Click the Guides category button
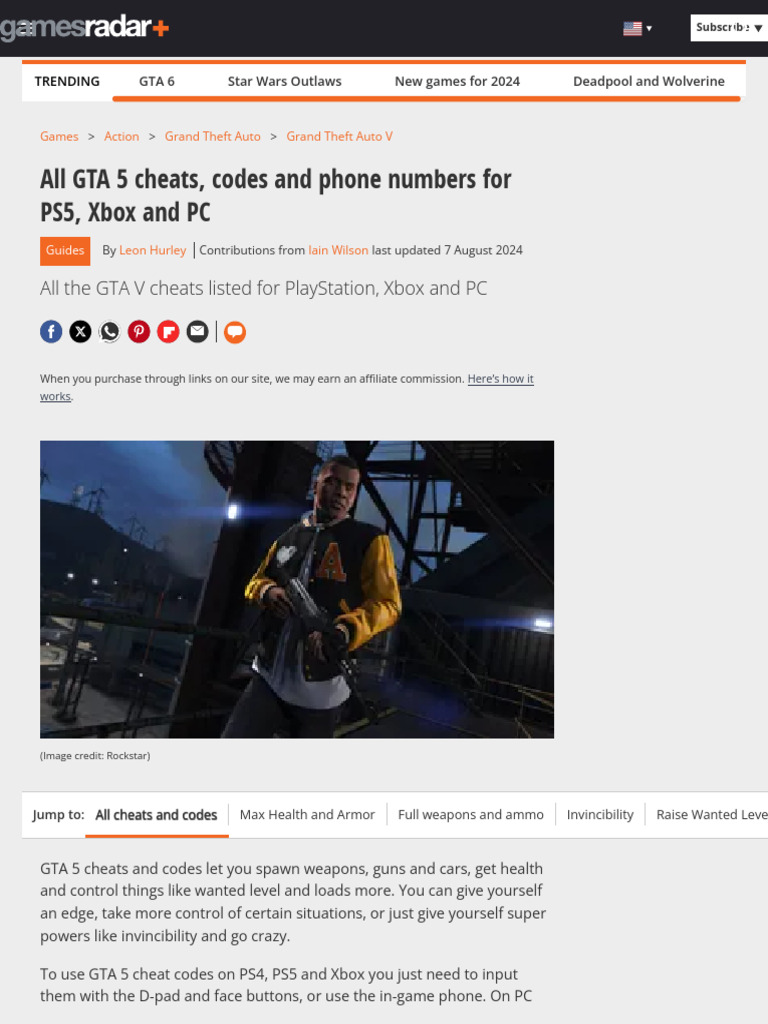This screenshot has height=1024, width=768. (x=65, y=251)
